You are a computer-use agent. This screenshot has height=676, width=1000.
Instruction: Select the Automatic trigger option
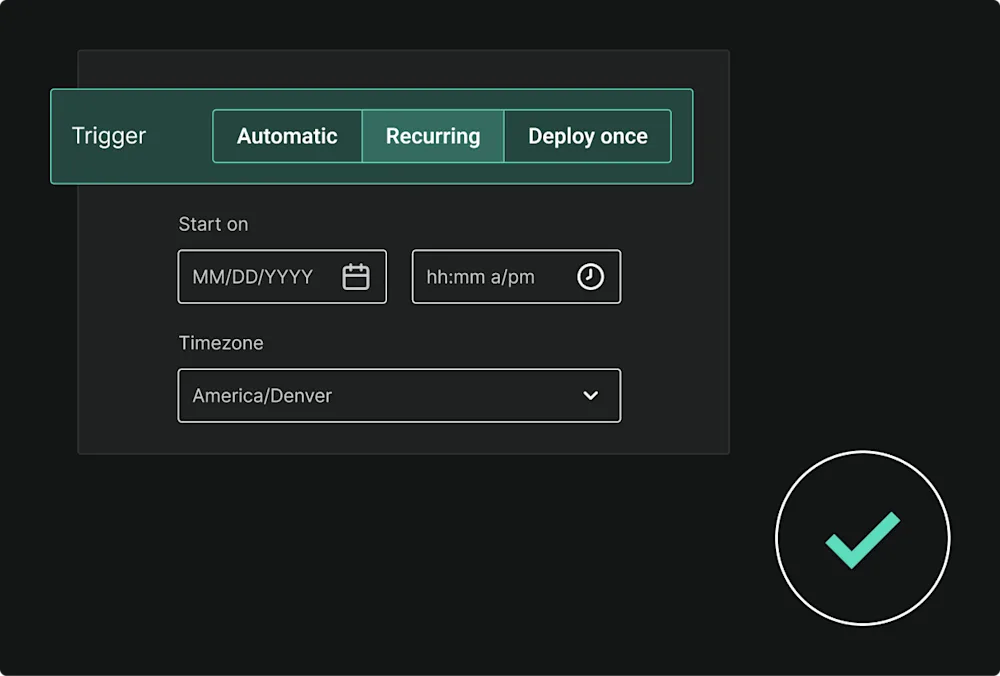pyautogui.click(x=287, y=136)
